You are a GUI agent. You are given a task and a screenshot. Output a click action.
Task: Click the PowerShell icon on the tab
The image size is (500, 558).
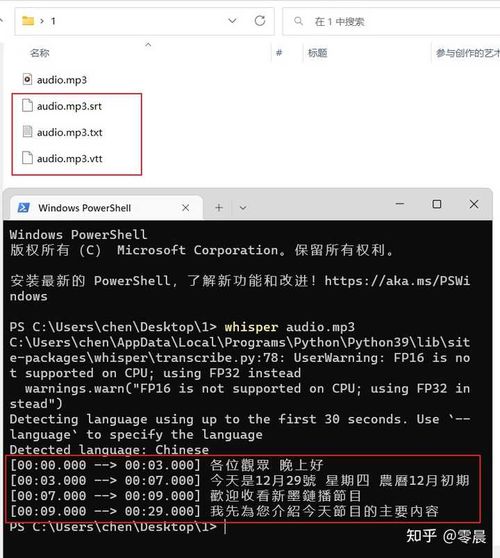[23, 207]
